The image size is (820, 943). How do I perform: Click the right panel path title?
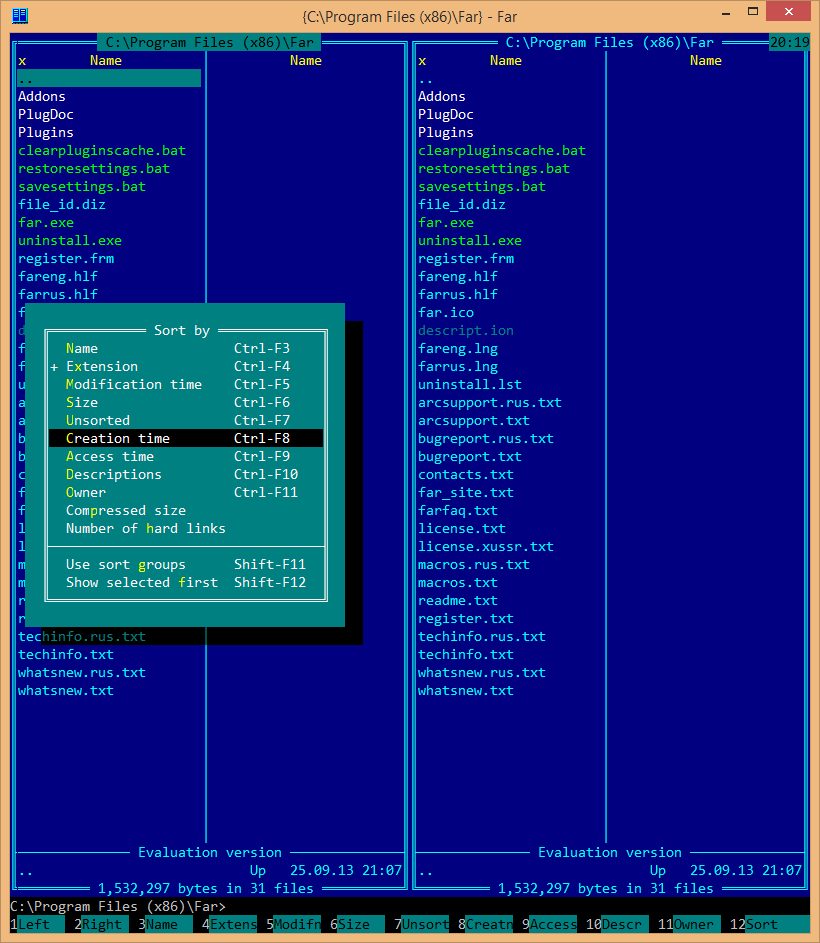pyautogui.click(x=609, y=42)
